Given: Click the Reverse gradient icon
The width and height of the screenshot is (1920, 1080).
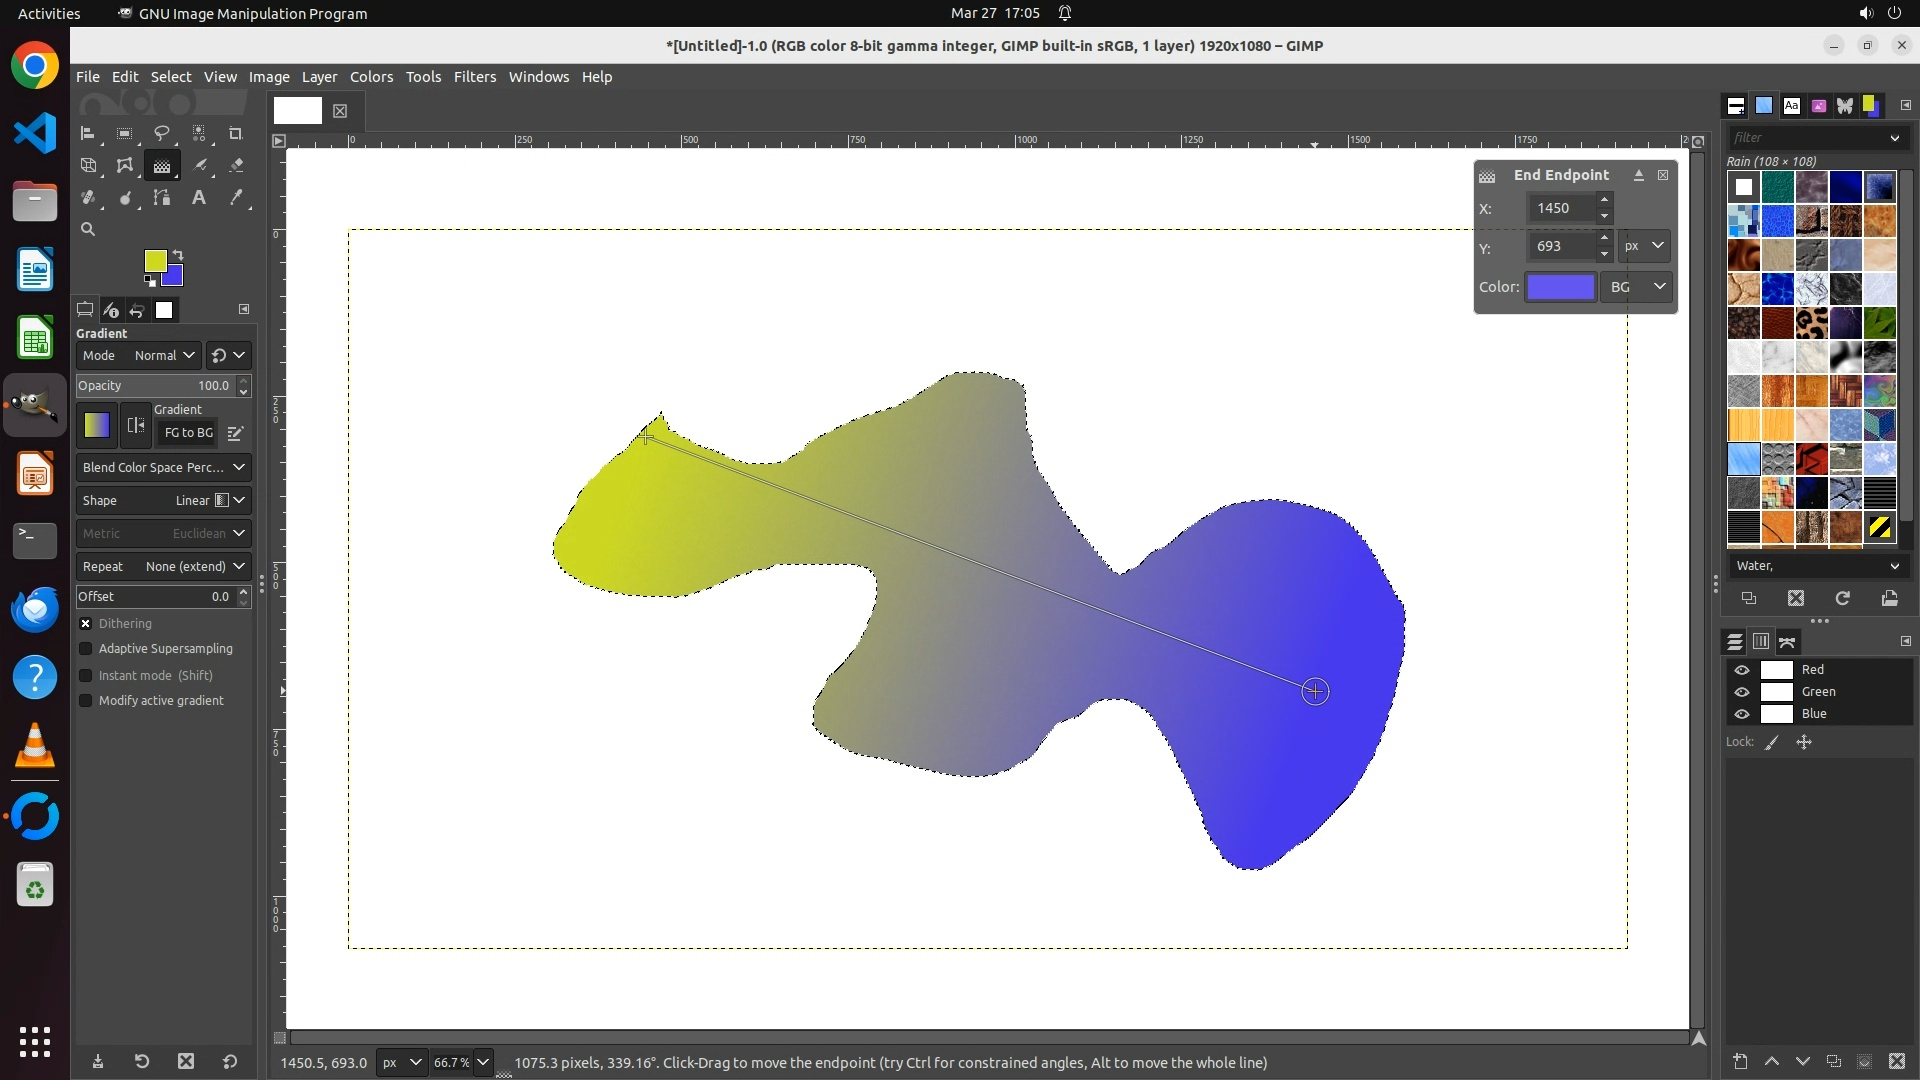Looking at the screenshot, I should click(x=136, y=426).
